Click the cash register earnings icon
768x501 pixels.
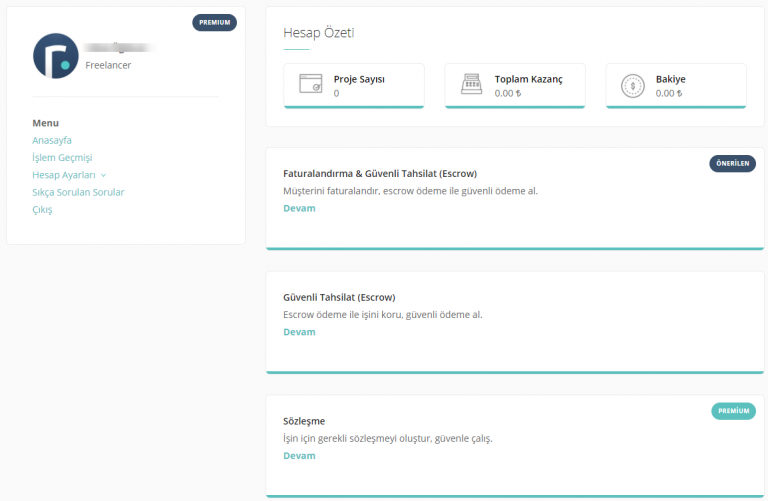click(x=471, y=84)
